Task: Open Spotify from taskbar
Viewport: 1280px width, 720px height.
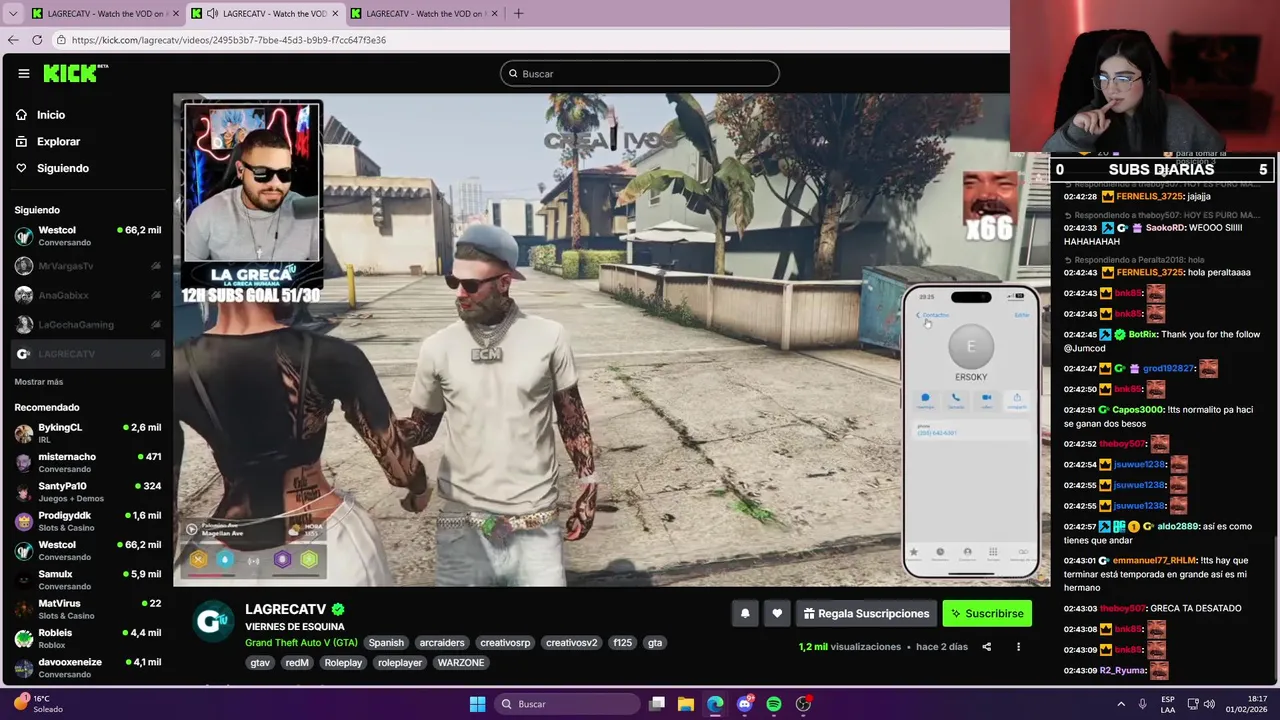Action: [774, 704]
